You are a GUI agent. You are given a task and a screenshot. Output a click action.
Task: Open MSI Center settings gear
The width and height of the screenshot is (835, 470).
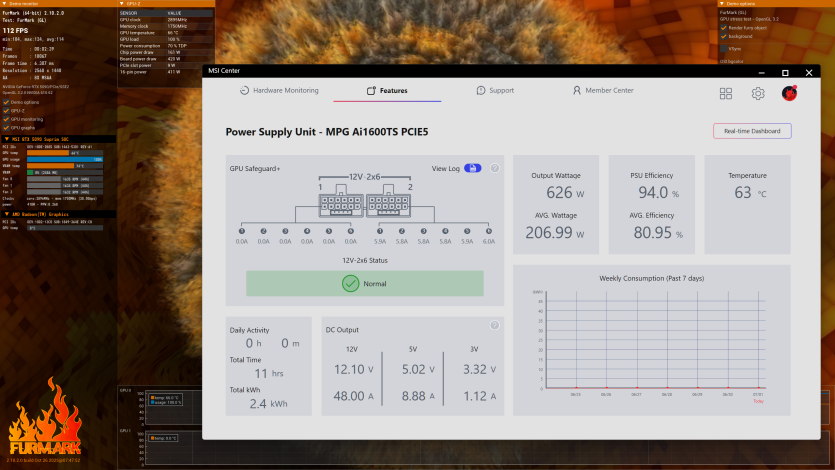coord(758,93)
